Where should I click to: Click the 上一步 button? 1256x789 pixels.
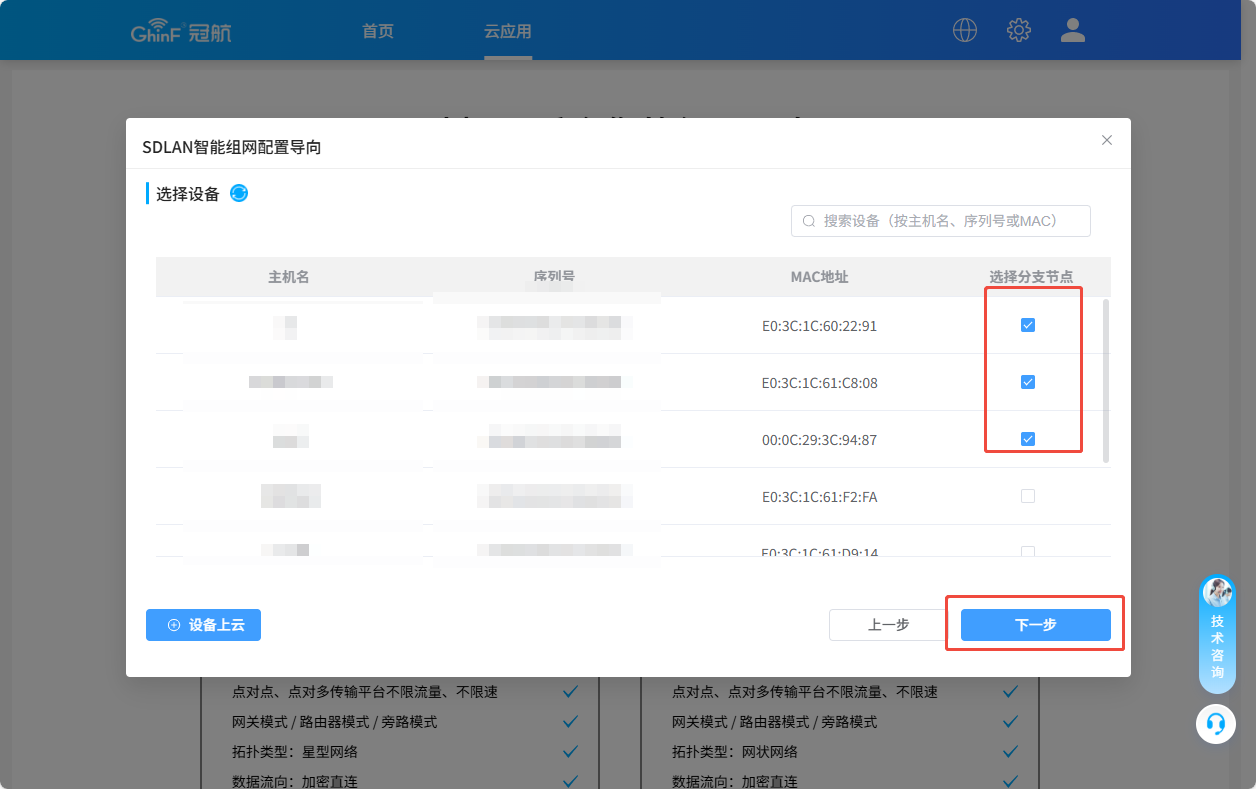click(888, 625)
